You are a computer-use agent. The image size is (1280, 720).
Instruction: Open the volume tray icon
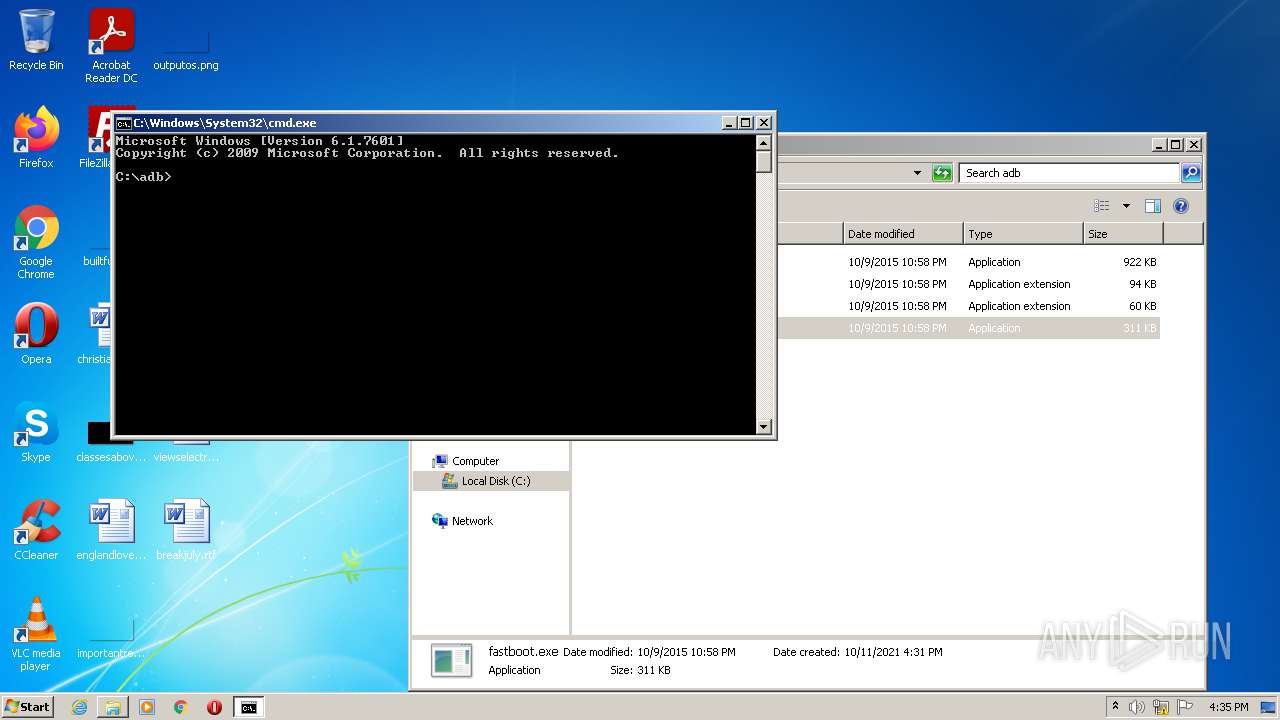point(1136,707)
